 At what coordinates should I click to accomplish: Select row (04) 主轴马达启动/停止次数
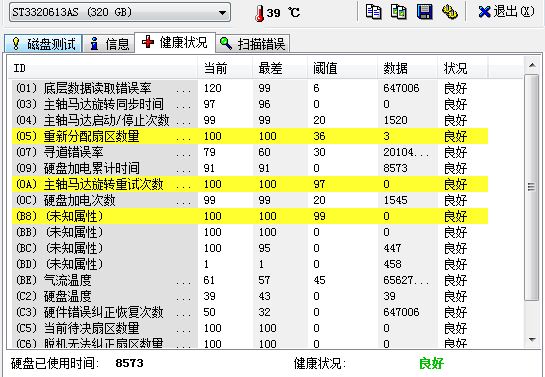coord(250,120)
